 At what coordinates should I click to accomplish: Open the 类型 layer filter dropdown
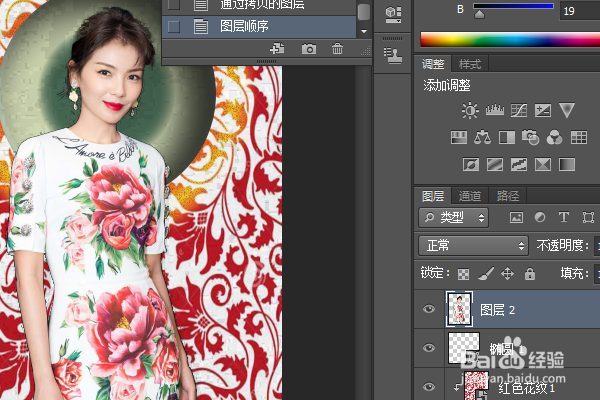point(453,218)
